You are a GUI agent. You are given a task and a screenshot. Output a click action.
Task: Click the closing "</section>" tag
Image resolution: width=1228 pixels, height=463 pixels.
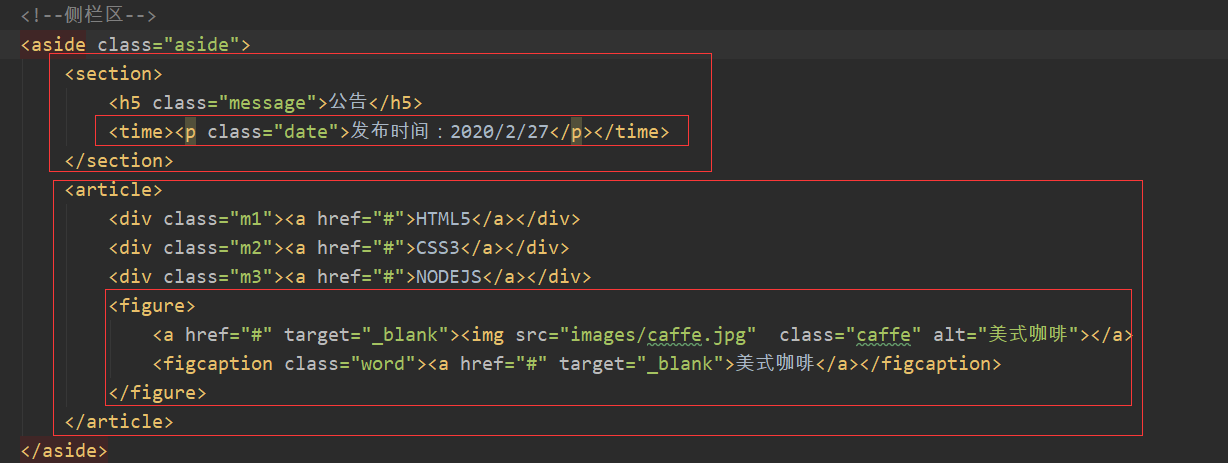(x=120, y=161)
